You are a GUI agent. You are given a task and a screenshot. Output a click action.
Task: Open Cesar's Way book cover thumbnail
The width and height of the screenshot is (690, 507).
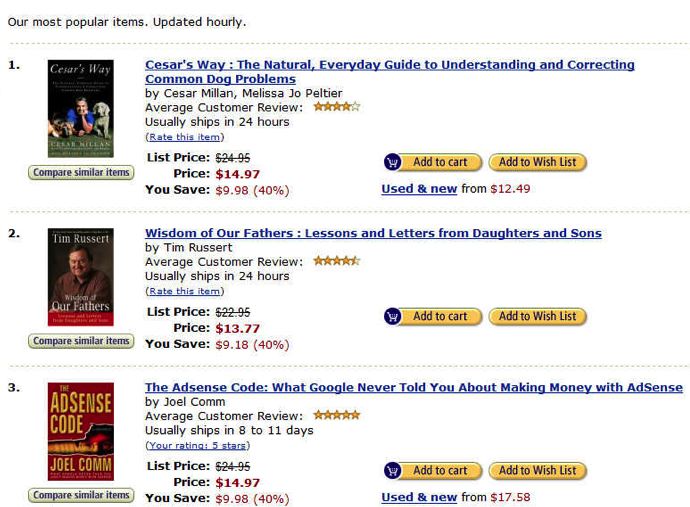pos(81,108)
